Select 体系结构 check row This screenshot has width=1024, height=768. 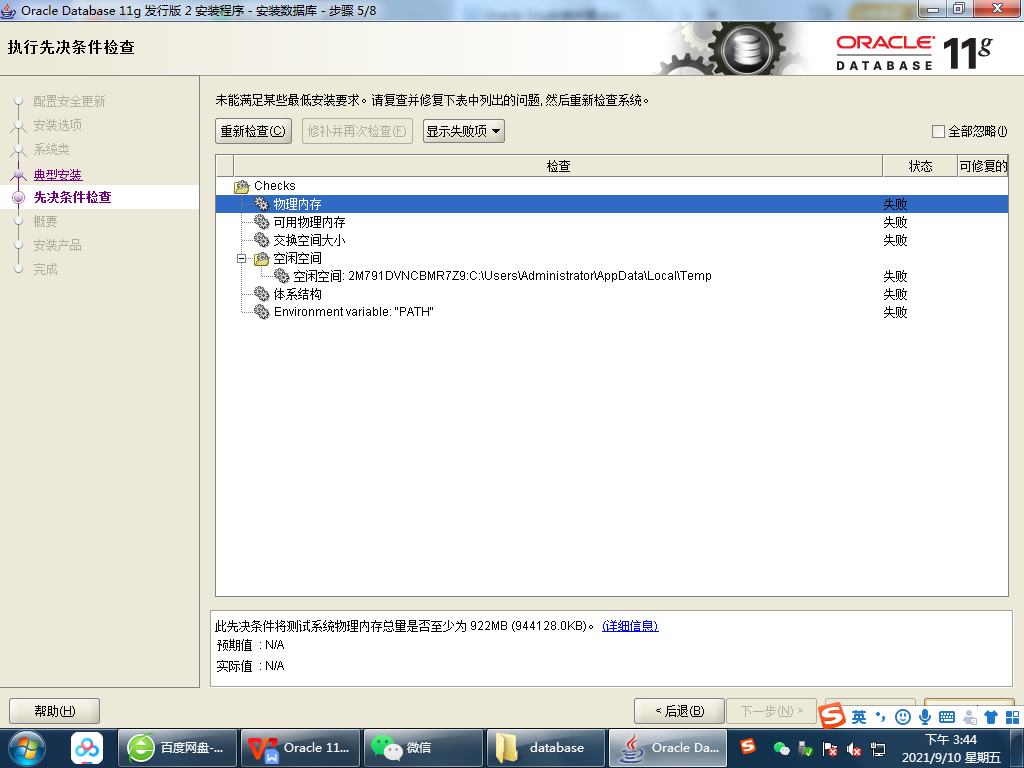click(x=612, y=294)
